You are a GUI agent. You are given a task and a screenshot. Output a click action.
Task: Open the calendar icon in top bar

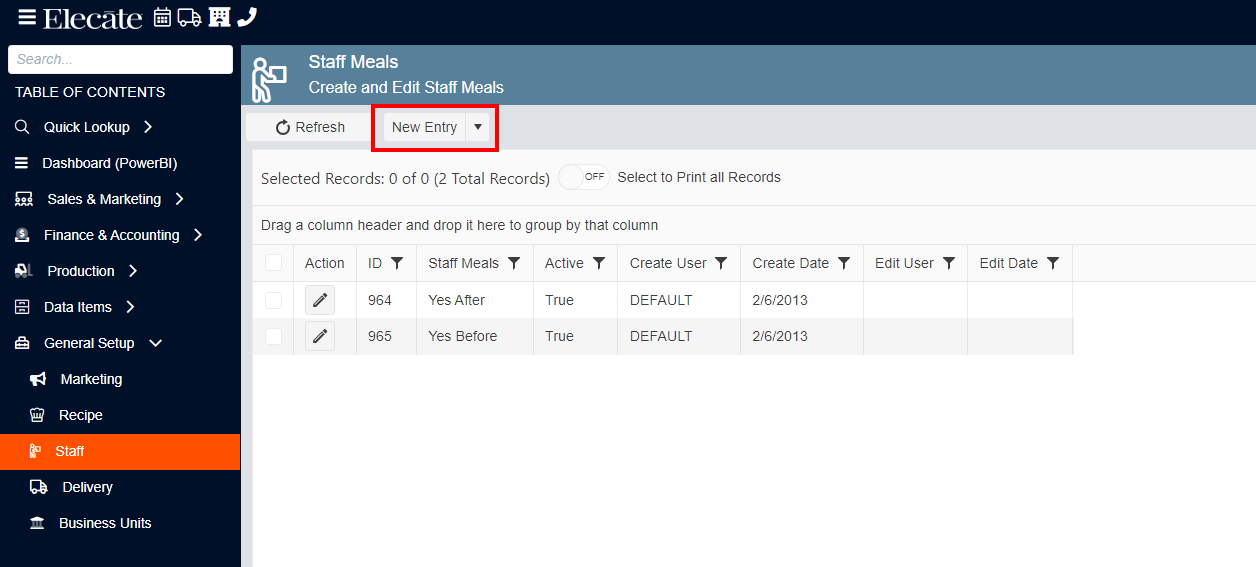162,17
